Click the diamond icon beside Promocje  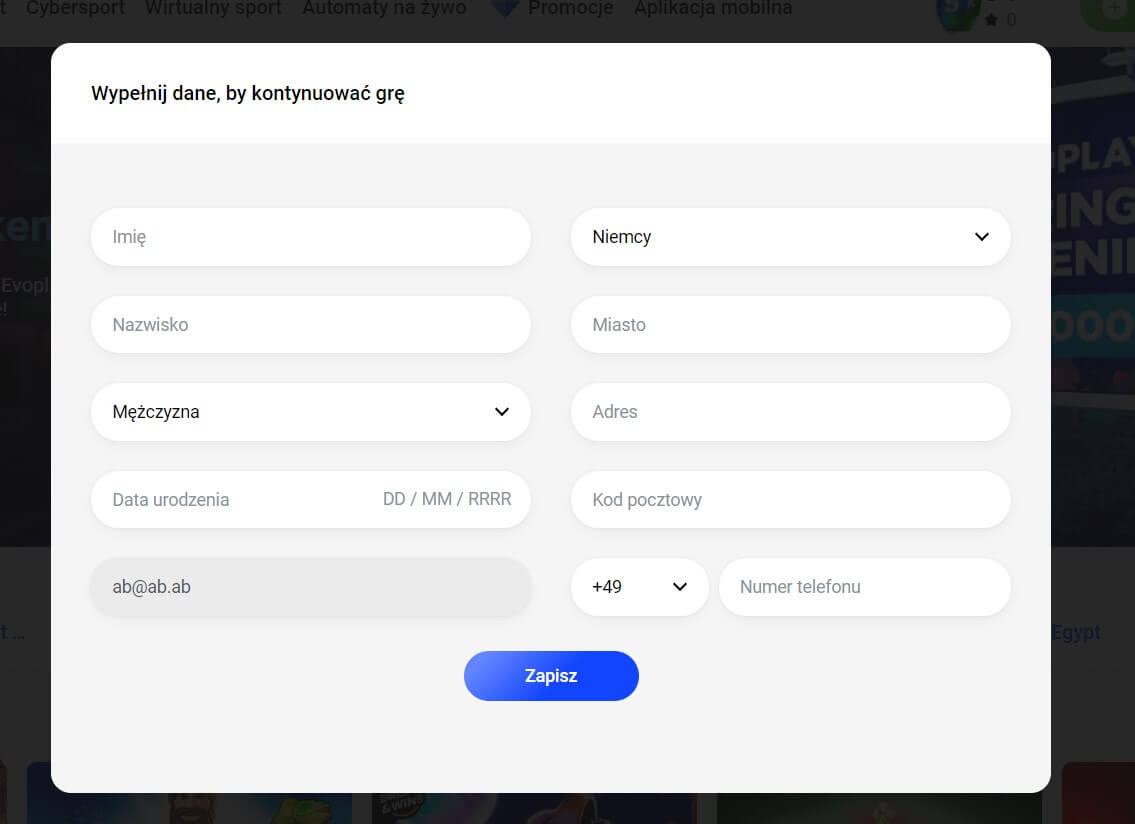coord(505,8)
